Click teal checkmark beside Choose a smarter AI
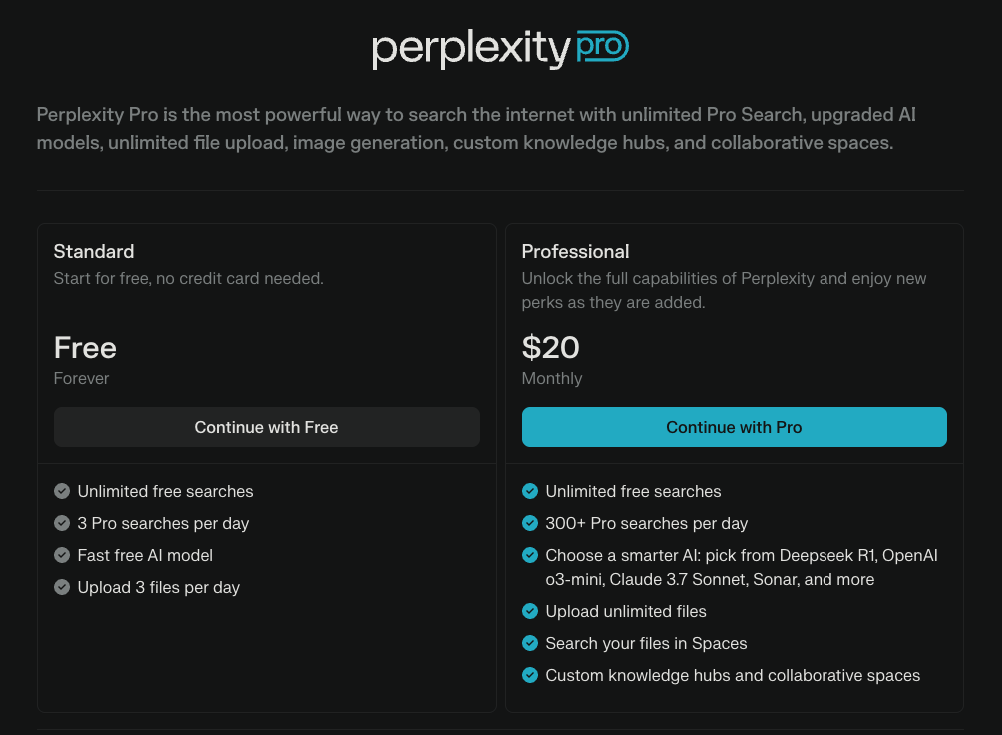 tap(530, 555)
